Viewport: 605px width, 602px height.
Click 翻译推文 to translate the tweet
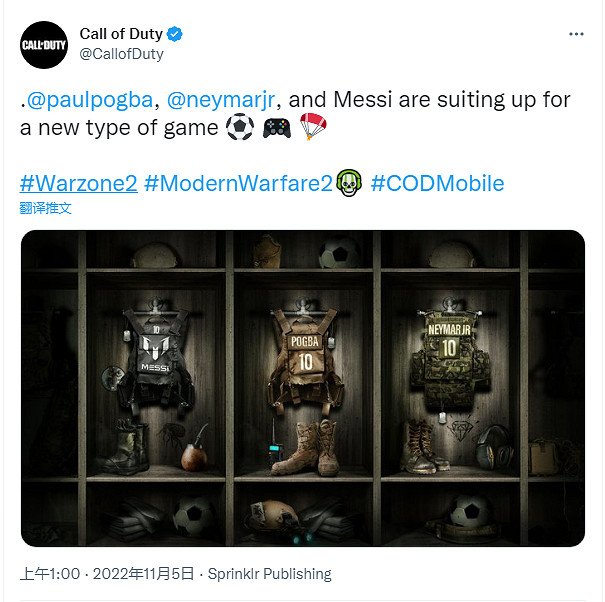point(46,208)
